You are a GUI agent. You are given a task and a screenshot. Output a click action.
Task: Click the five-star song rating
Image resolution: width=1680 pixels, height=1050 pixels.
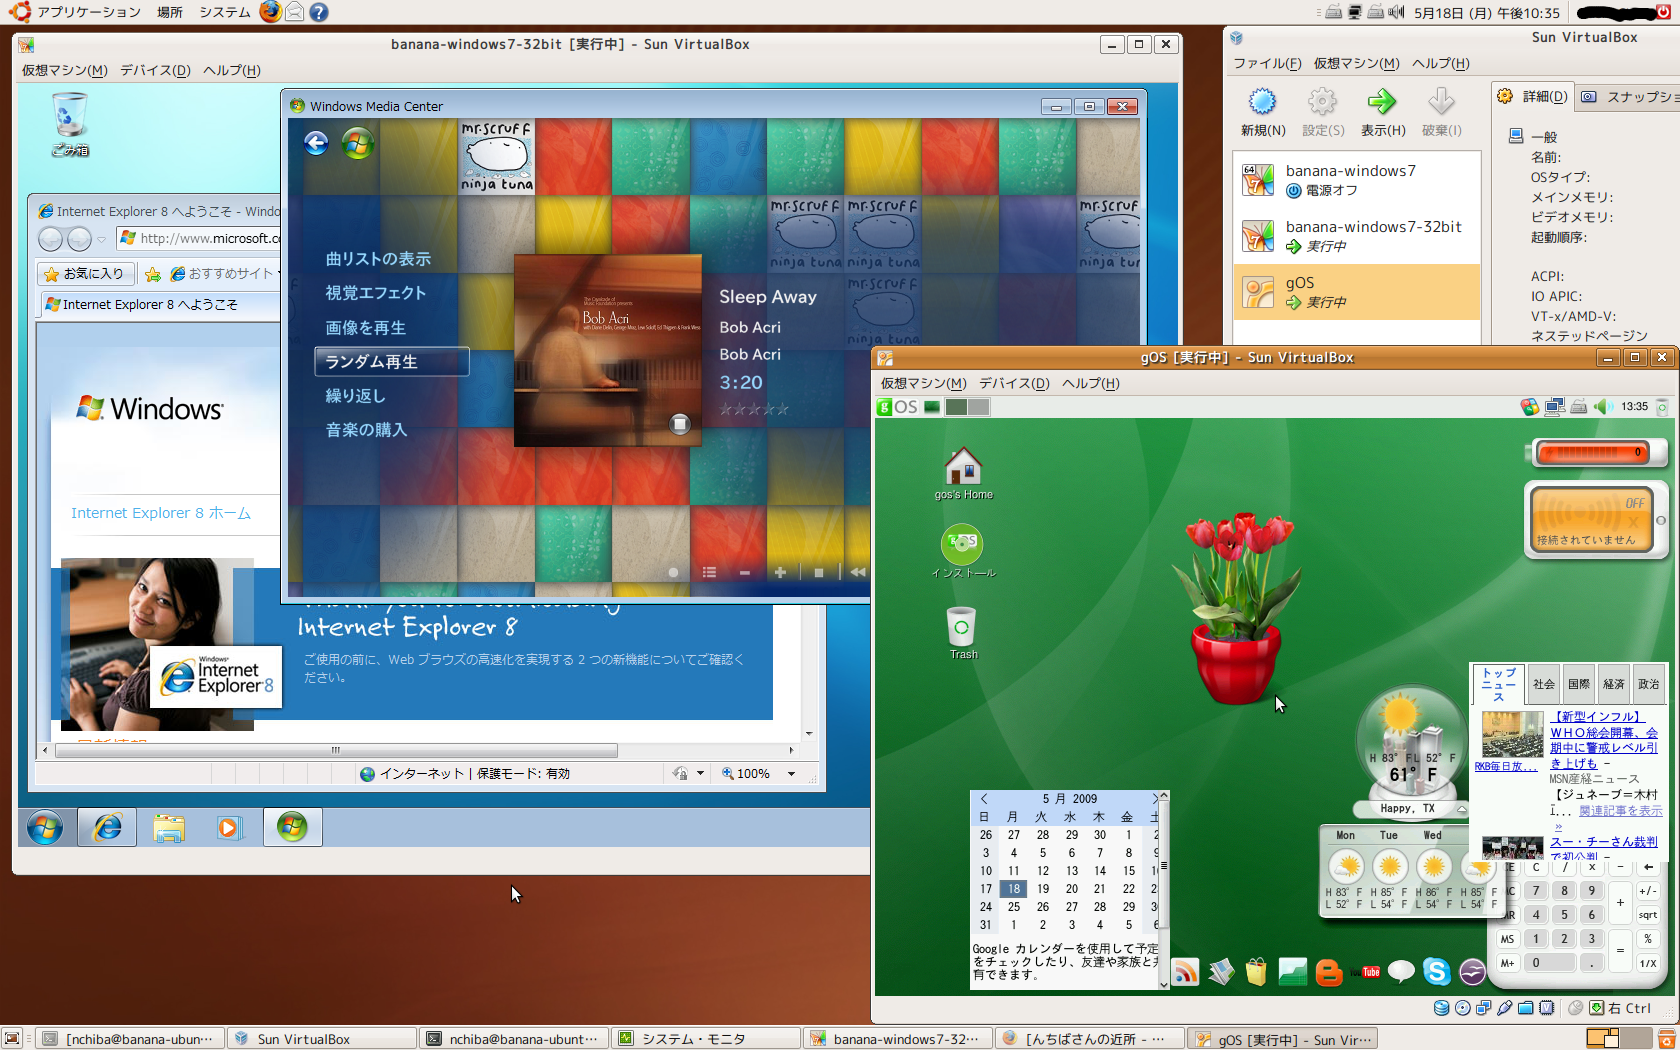(x=754, y=409)
